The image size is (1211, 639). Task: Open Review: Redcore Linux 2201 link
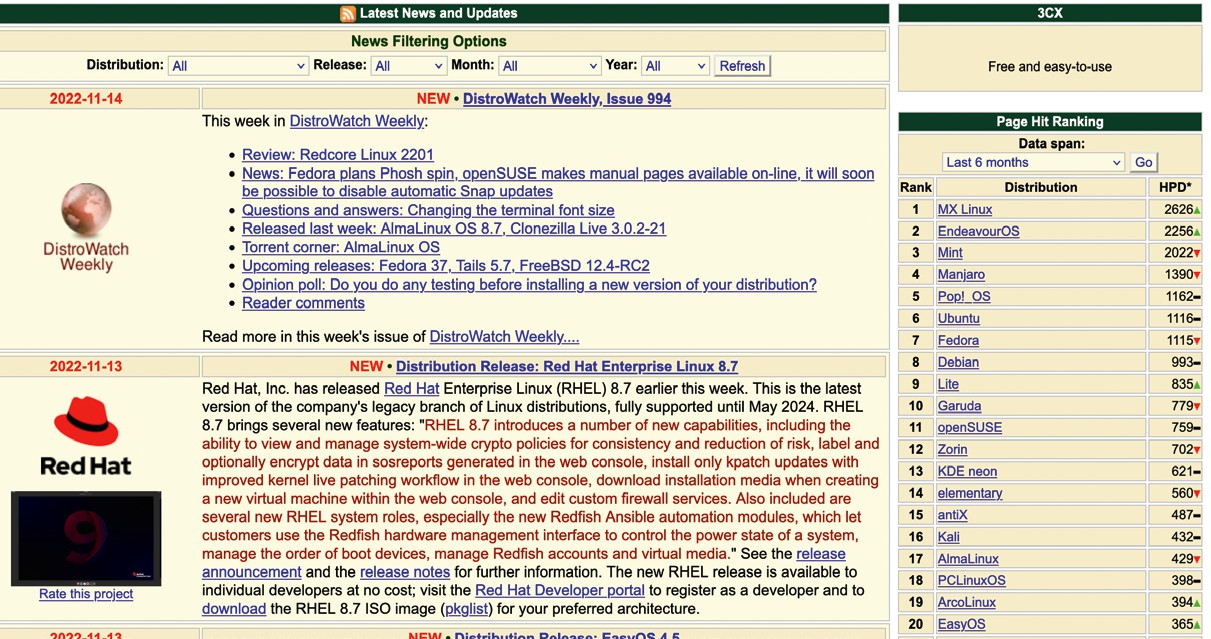point(338,155)
